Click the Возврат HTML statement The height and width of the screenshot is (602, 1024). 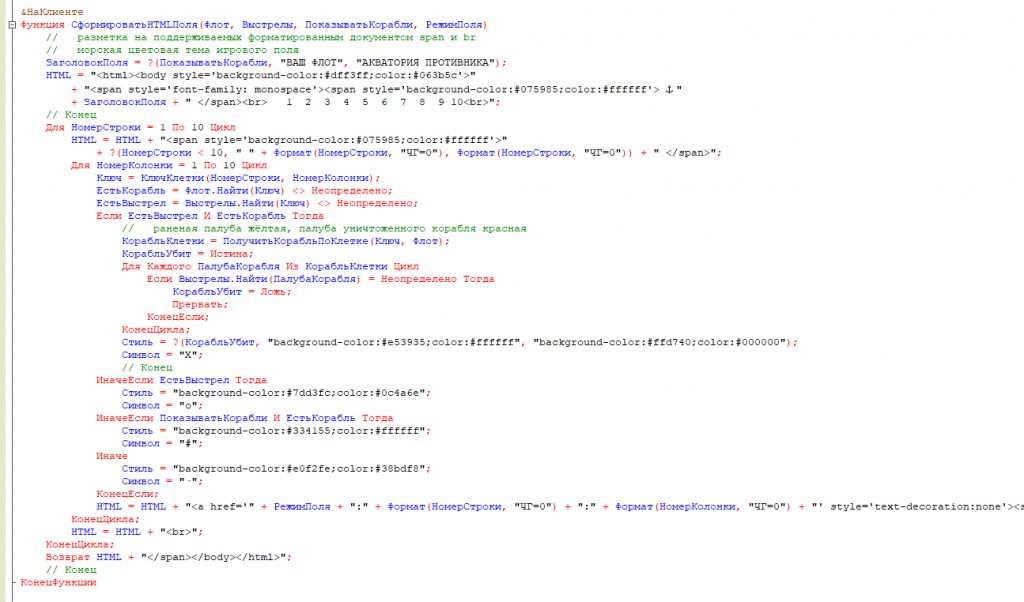pyautogui.click(x=168, y=558)
